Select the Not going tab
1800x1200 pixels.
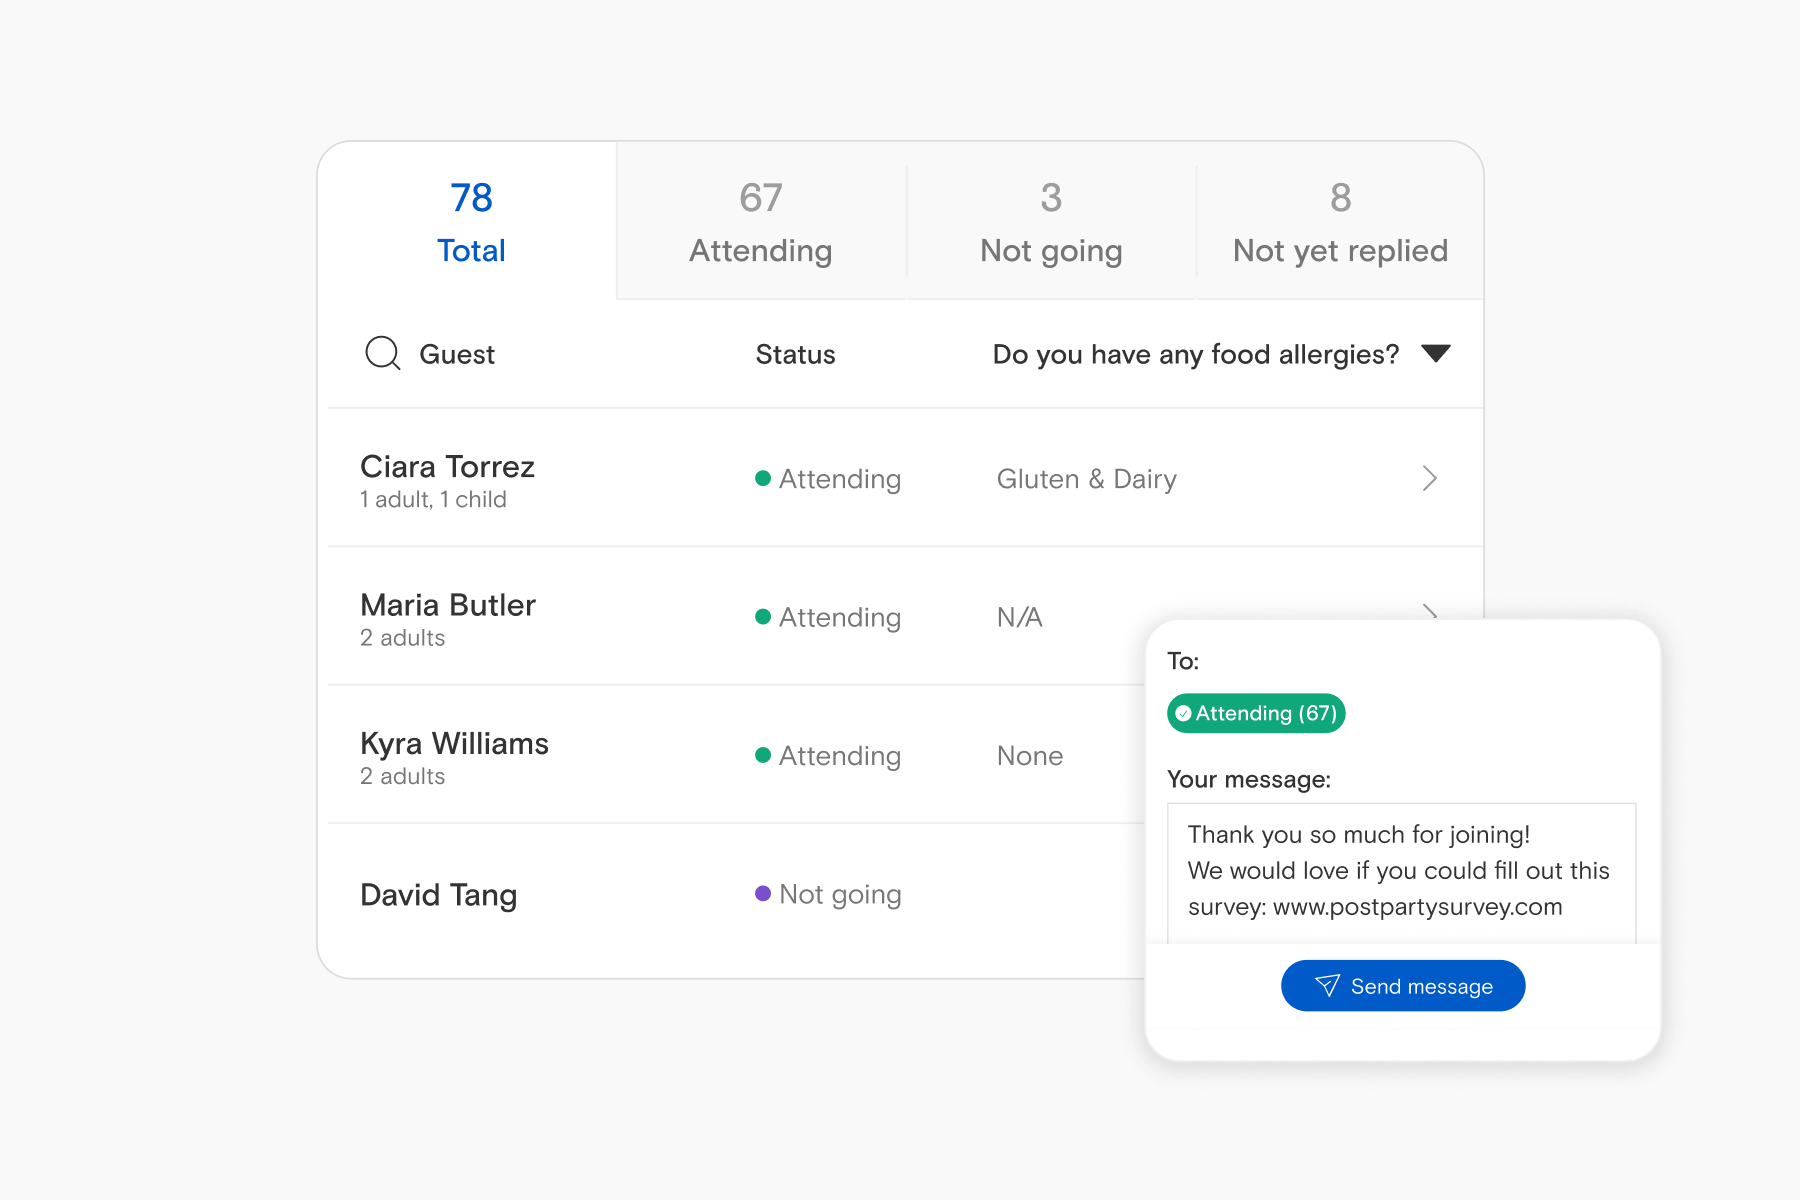1051,222
